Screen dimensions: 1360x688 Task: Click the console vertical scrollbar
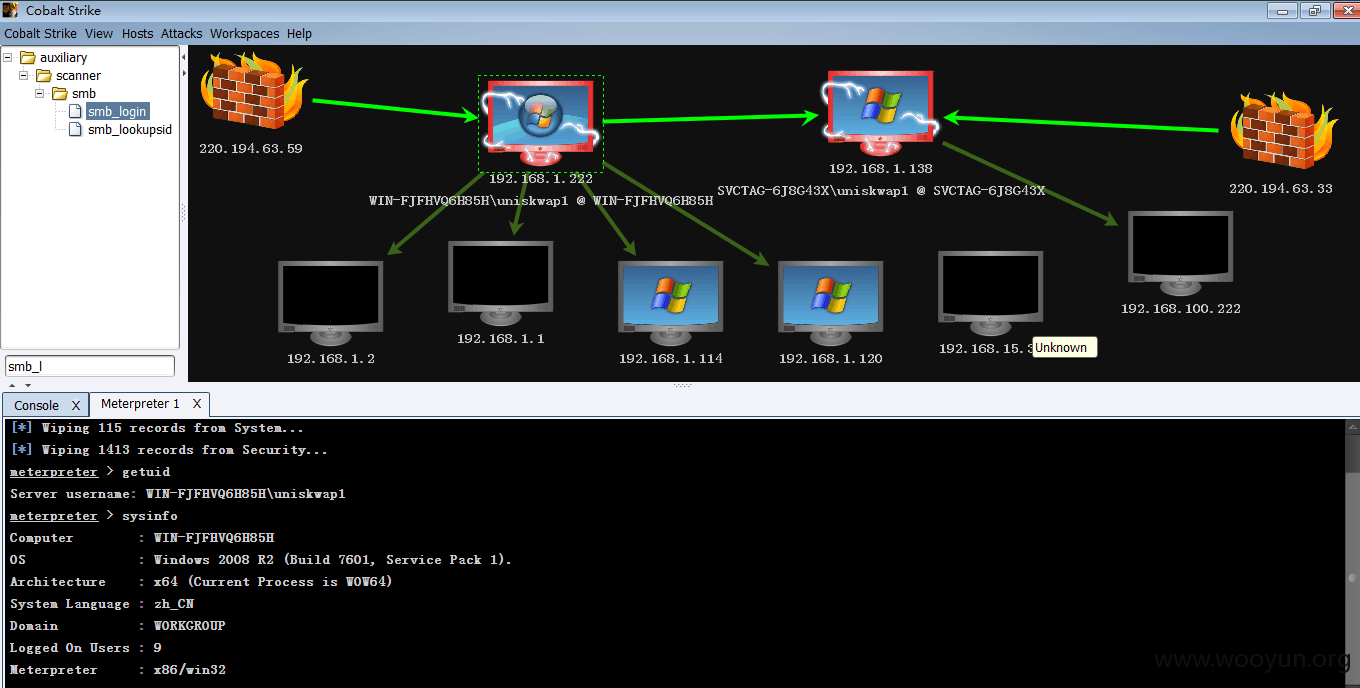(1352, 552)
